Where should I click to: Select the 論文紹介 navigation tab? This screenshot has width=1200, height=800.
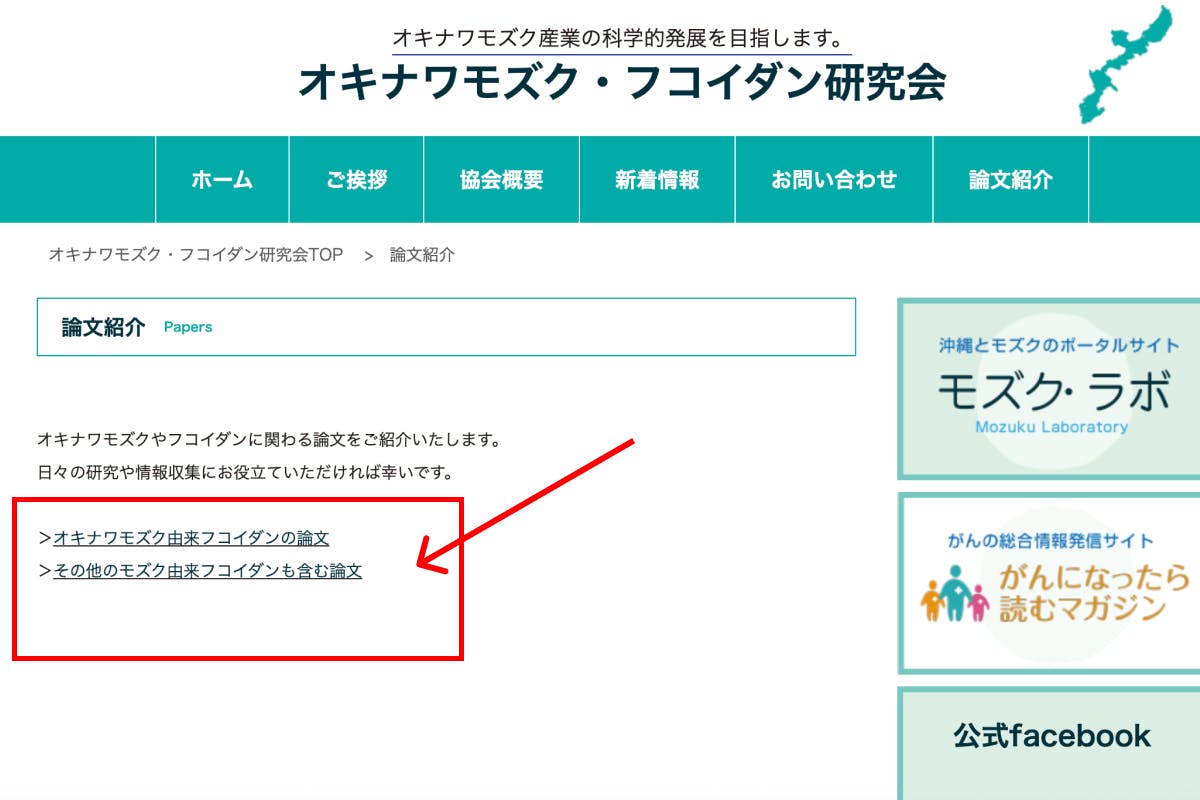(1010, 180)
